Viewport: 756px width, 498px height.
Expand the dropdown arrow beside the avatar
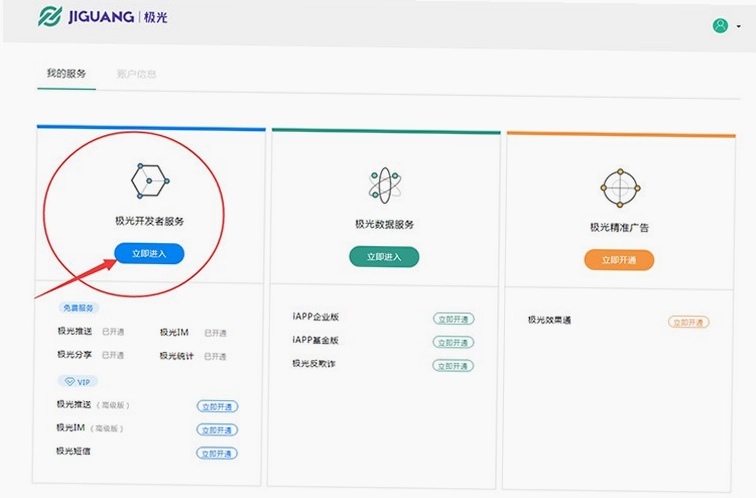coord(739,27)
